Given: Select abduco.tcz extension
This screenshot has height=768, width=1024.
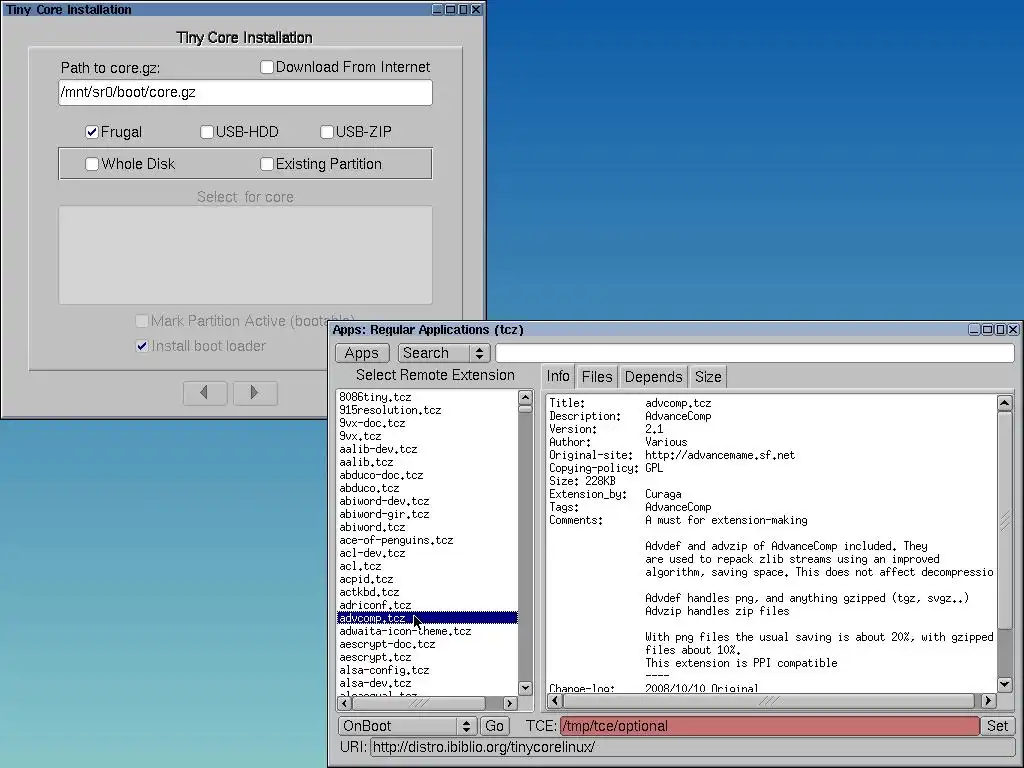Looking at the screenshot, I should (x=427, y=488).
